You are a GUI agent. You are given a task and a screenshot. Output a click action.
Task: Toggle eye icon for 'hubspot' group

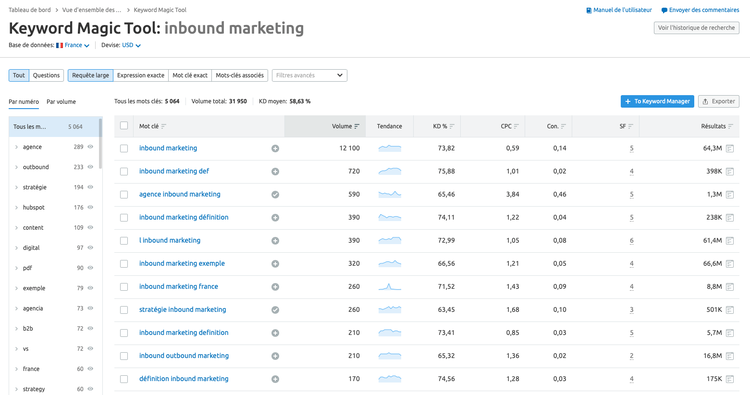[90, 208]
